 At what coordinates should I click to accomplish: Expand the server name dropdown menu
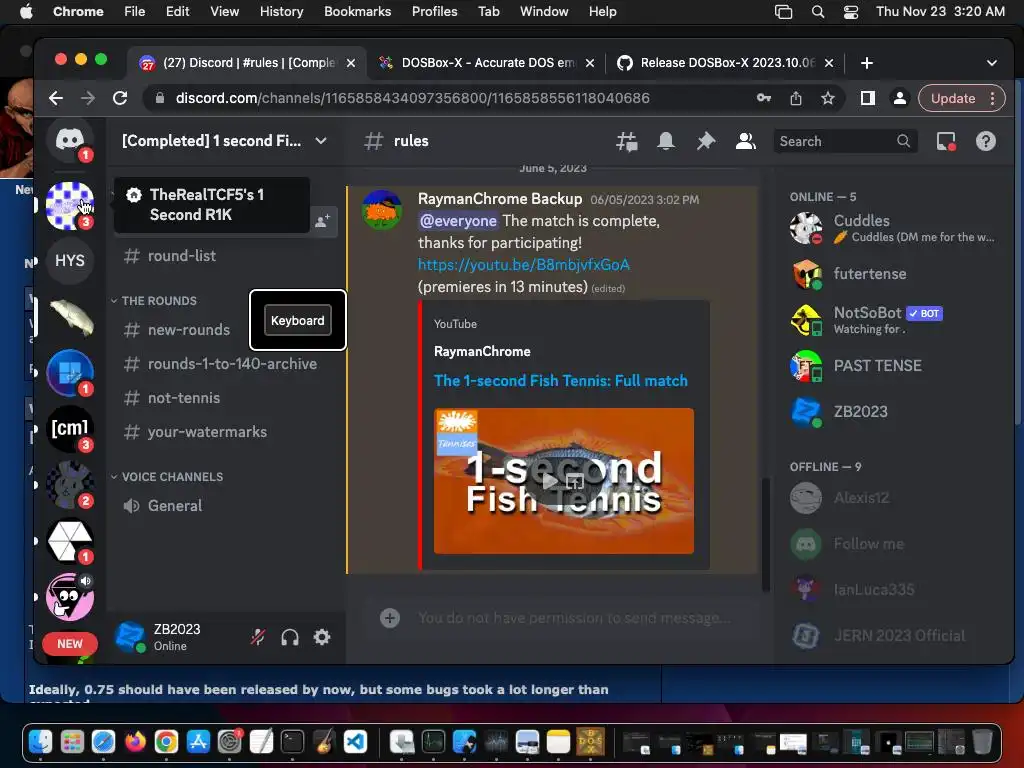point(321,141)
